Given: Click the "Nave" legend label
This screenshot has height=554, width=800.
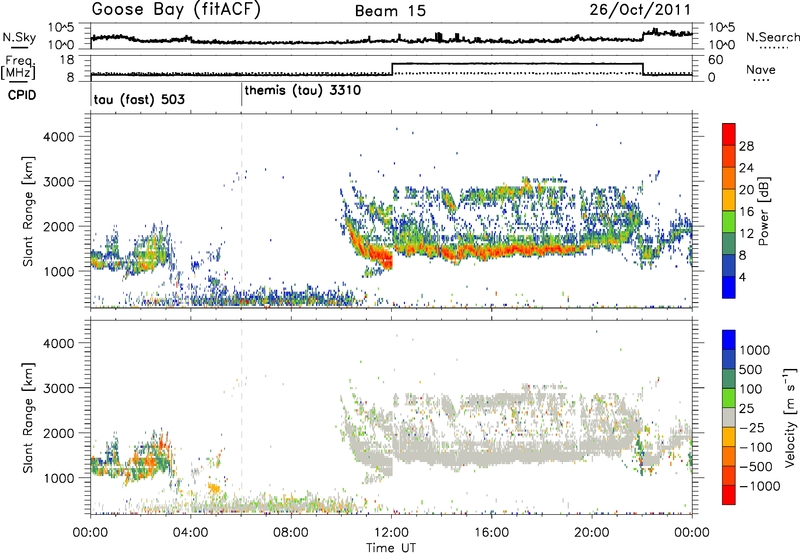Looking at the screenshot, I should 761,69.
